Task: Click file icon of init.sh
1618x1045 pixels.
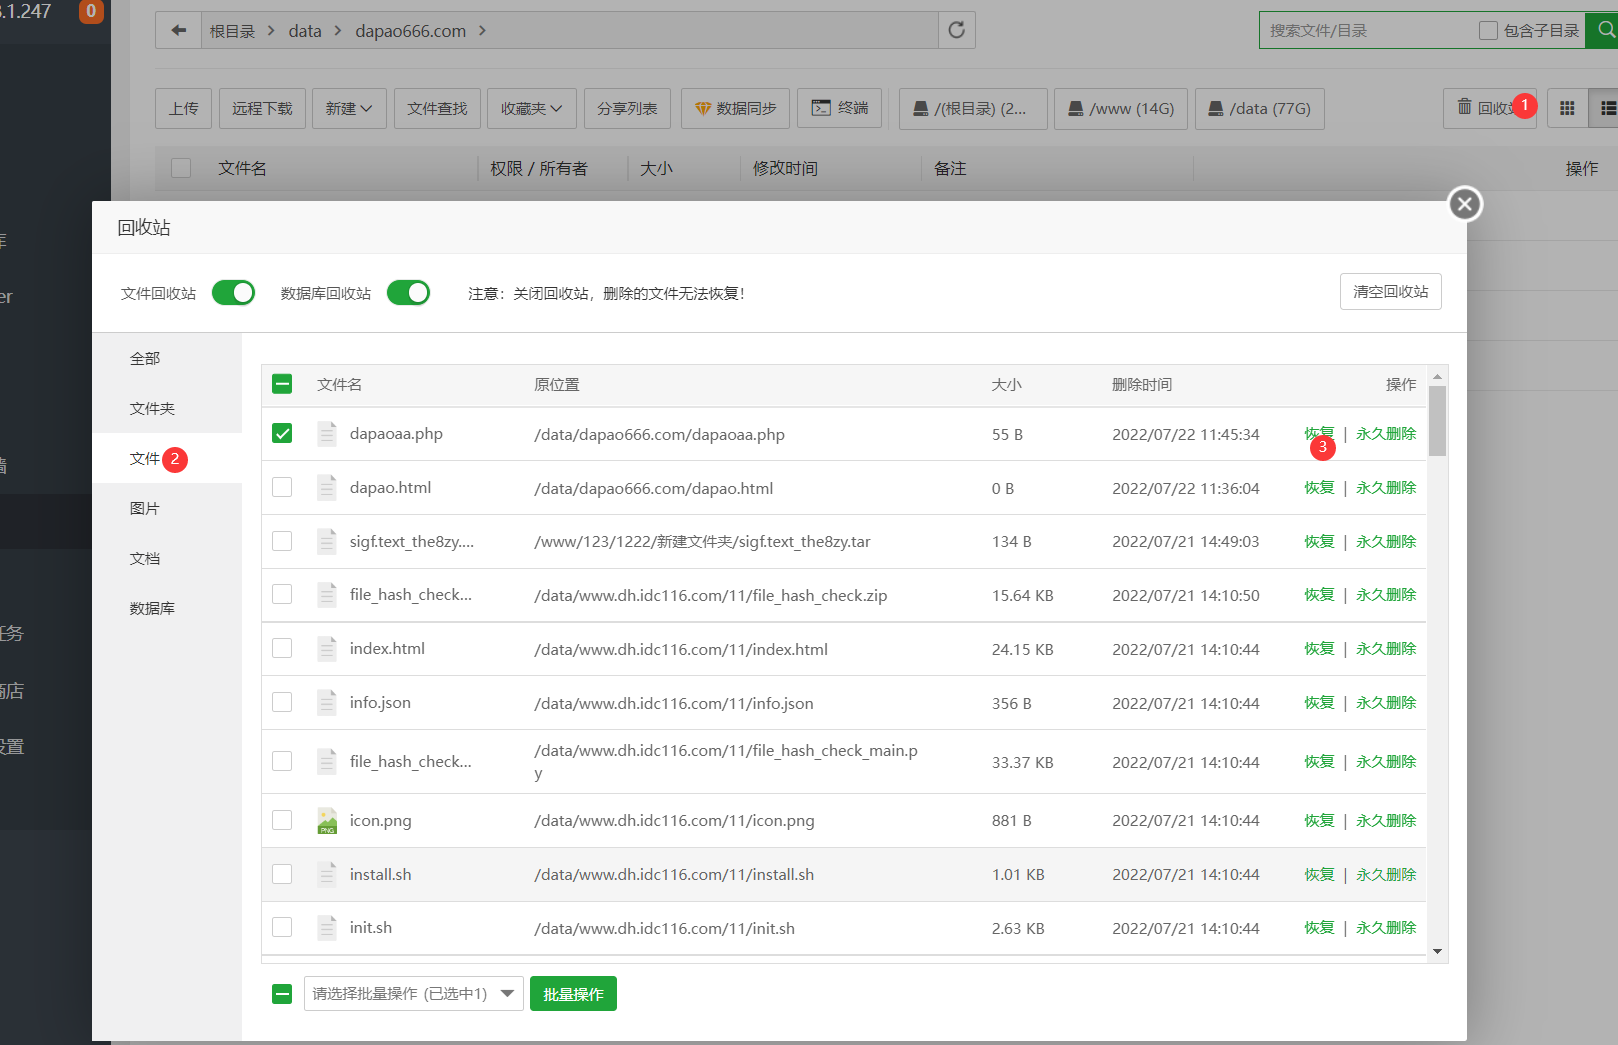Action: pyautogui.click(x=327, y=928)
